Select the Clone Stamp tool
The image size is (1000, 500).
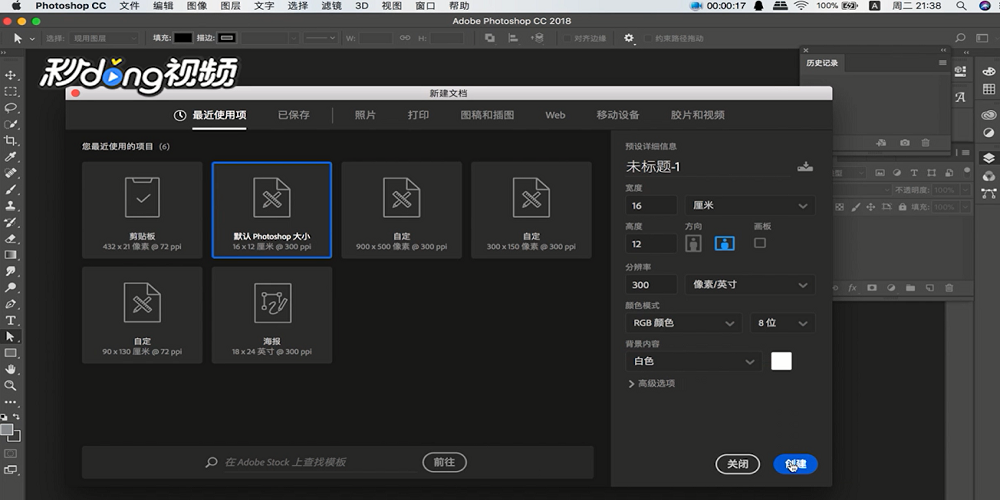[10, 205]
